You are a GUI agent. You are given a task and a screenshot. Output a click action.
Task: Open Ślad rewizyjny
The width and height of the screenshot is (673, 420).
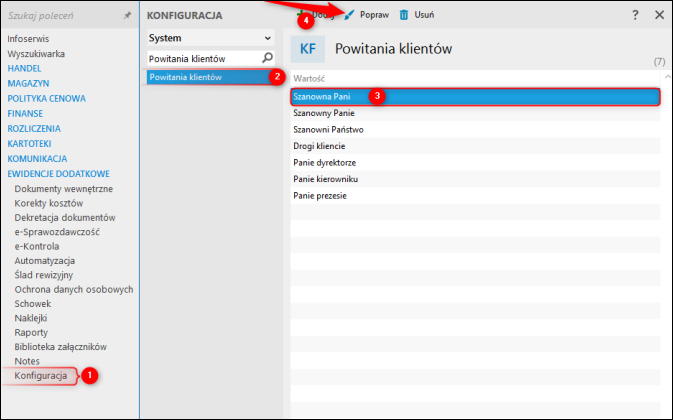(44, 275)
